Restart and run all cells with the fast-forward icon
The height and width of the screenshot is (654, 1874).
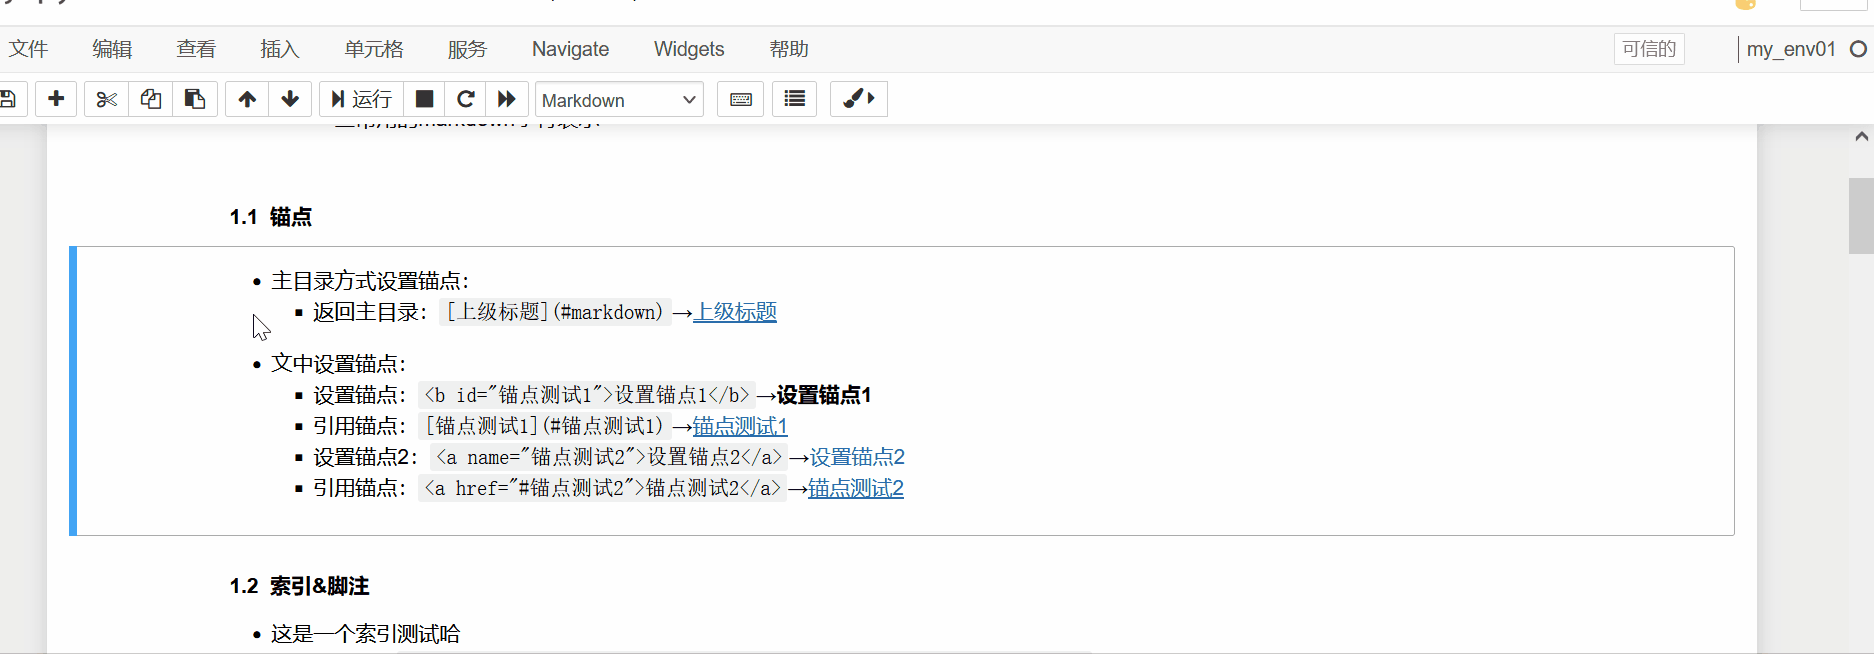pyautogui.click(x=507, y=99)
